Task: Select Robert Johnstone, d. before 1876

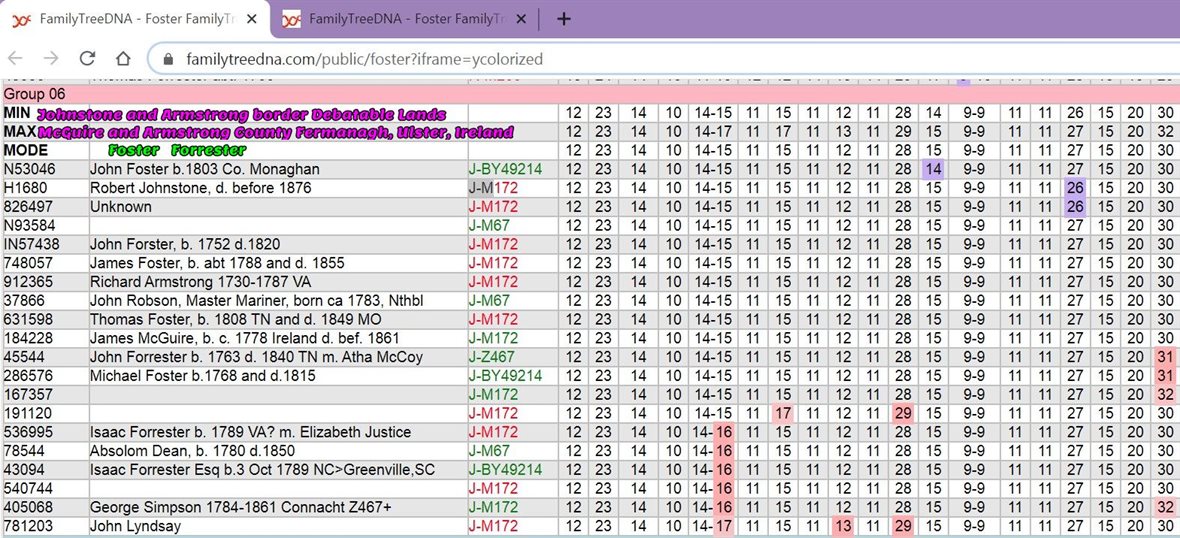Action: pos(200,188)
